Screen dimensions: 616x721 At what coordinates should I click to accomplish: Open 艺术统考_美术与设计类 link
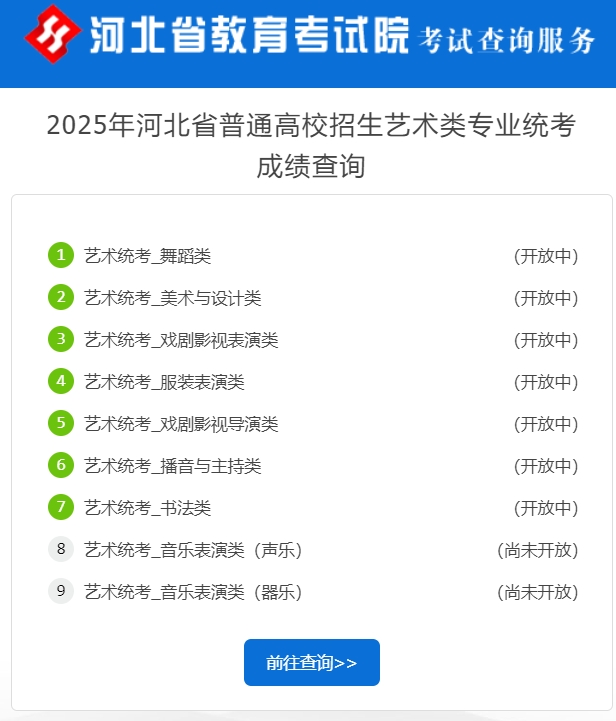173,298
